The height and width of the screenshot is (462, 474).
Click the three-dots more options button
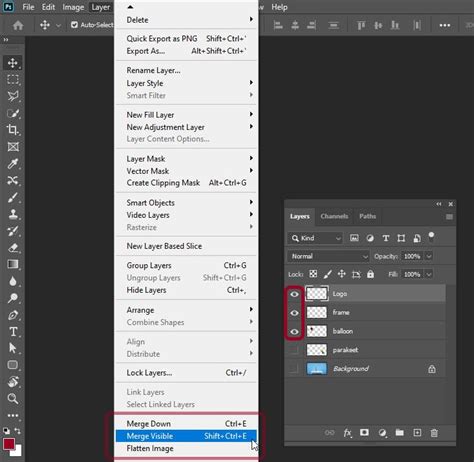click(x=445, y=25)
